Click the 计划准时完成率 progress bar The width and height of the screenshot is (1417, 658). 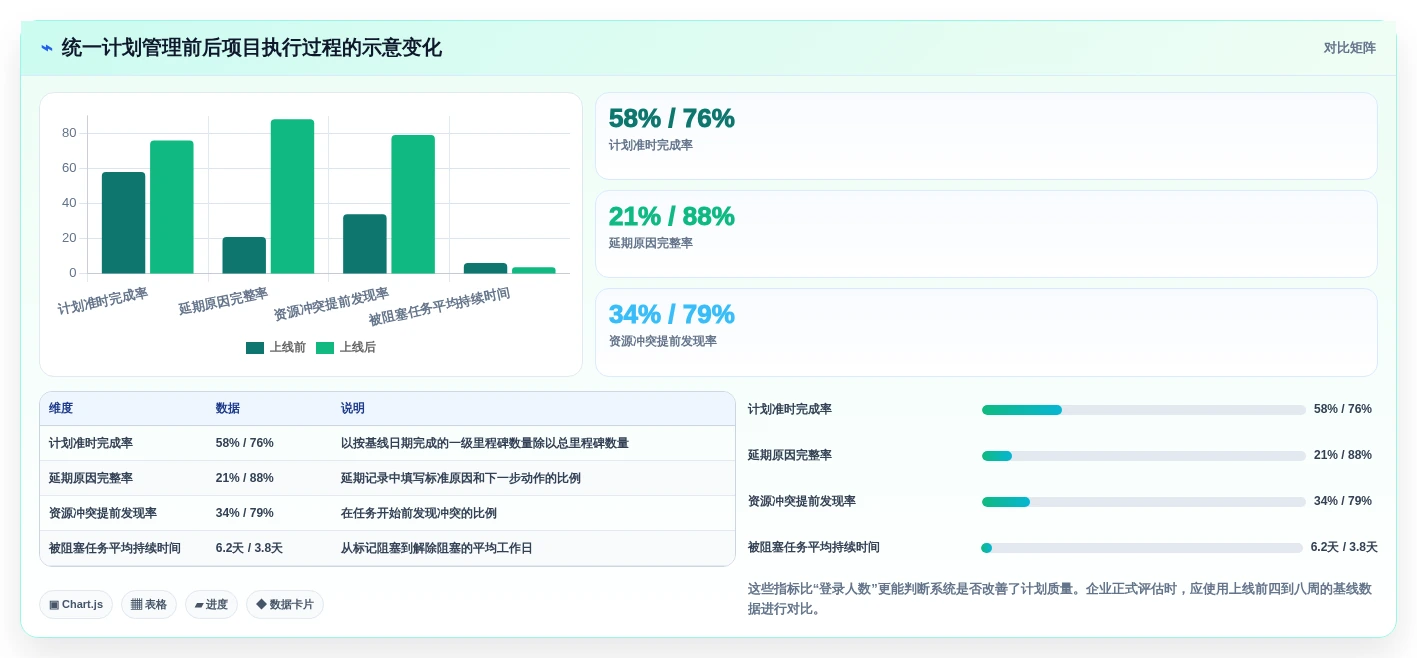[x=1144, y=410]
